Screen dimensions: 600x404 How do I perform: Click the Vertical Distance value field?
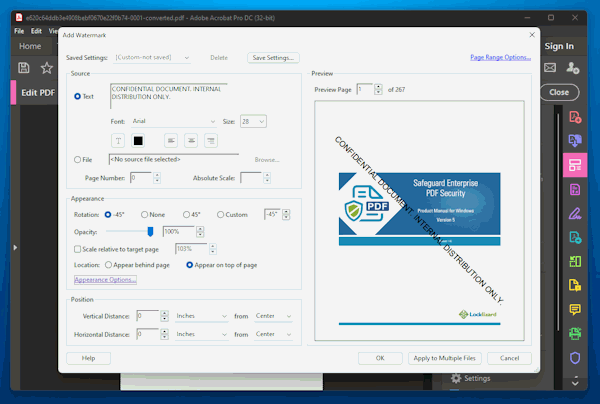[148, 316]
